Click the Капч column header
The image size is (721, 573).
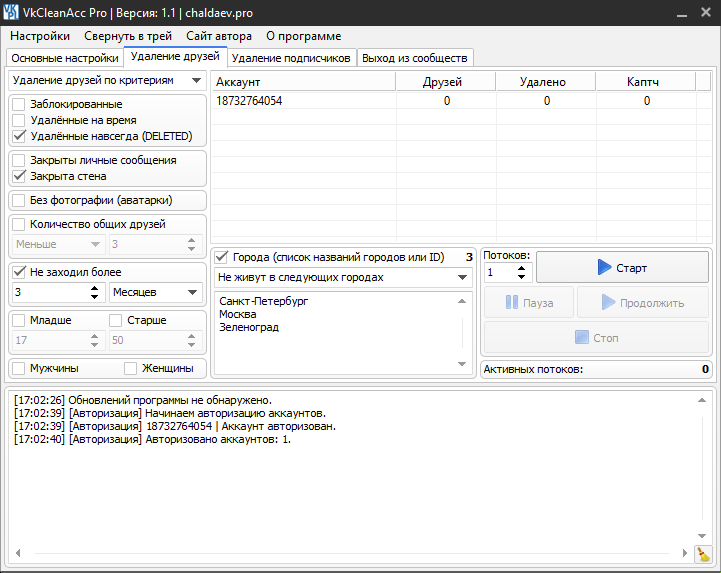646,82
